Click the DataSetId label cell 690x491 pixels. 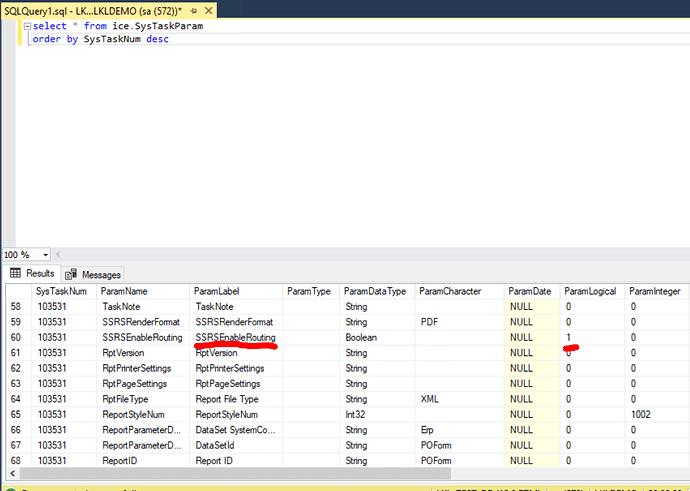click(x=236, y=445)
